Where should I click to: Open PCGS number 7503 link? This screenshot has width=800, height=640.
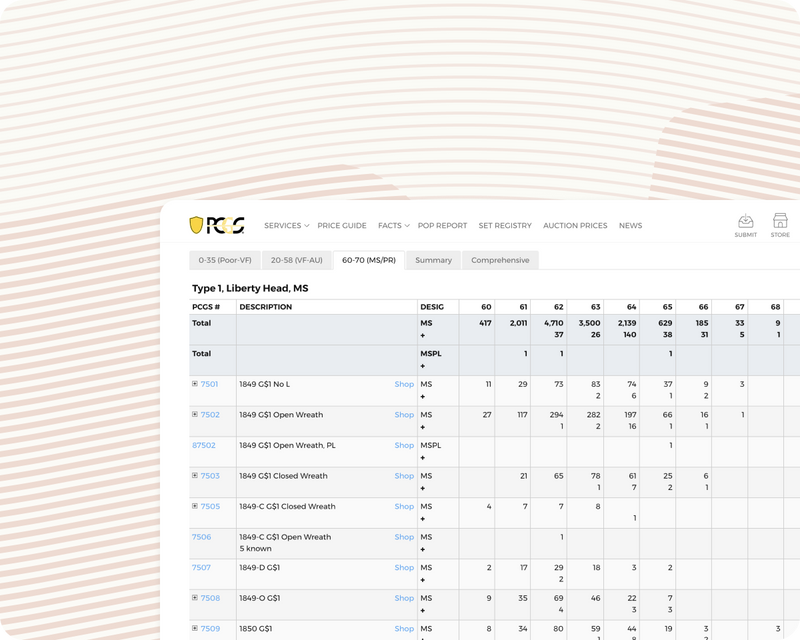pyautogui.click(x=210, y=476)
